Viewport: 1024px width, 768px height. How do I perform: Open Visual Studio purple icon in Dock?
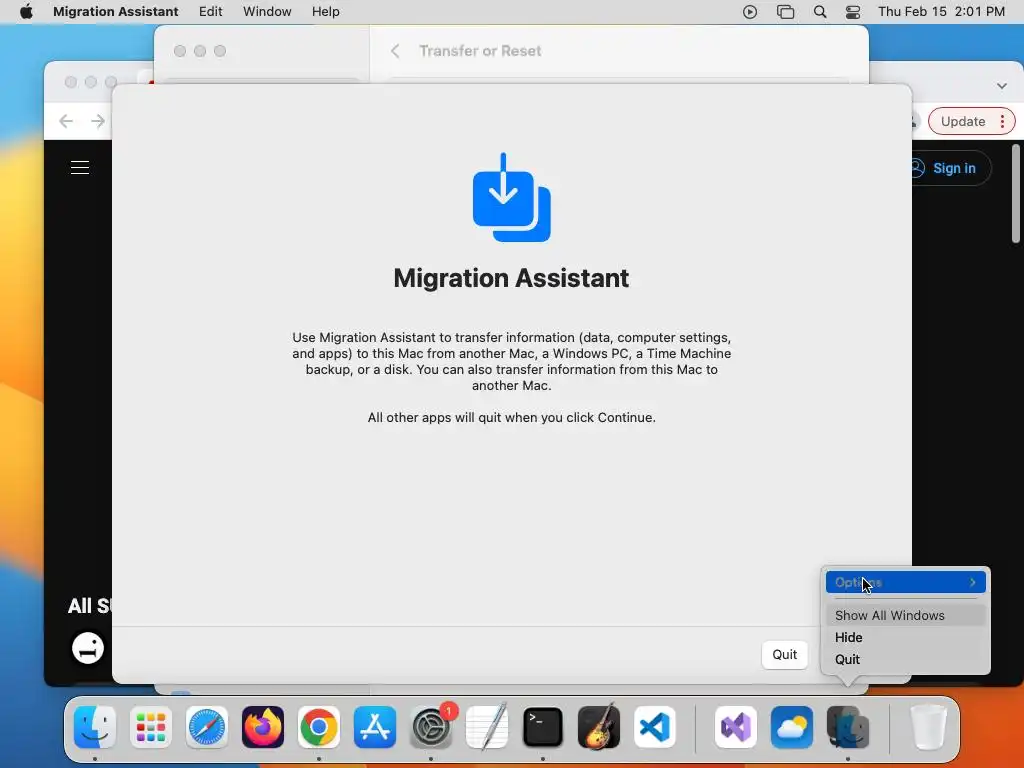point(736,727)
